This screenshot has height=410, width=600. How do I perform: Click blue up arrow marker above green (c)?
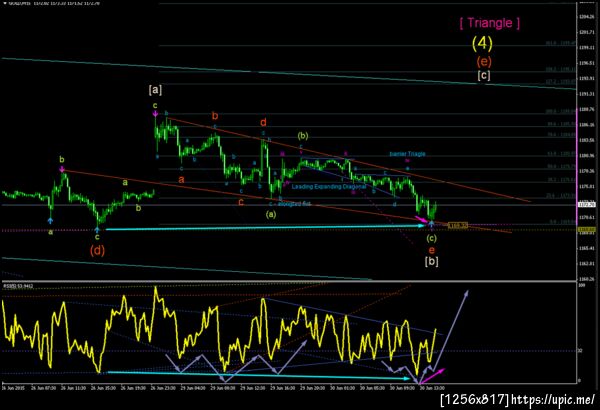pyautogui.click(x=432, y=225)
